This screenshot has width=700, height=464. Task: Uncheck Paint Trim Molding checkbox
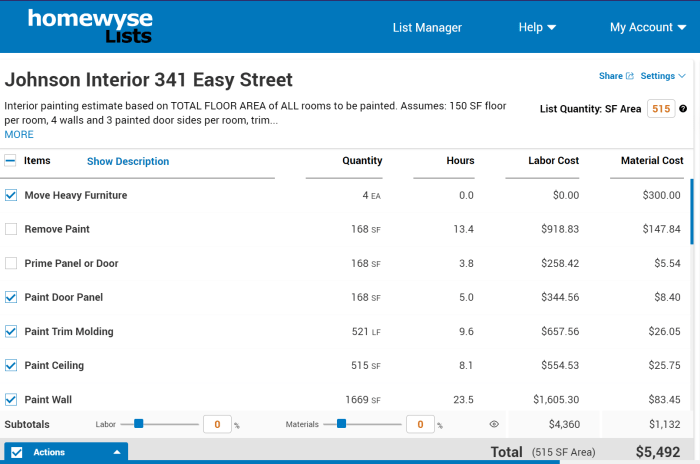click(x=11, y=331)
